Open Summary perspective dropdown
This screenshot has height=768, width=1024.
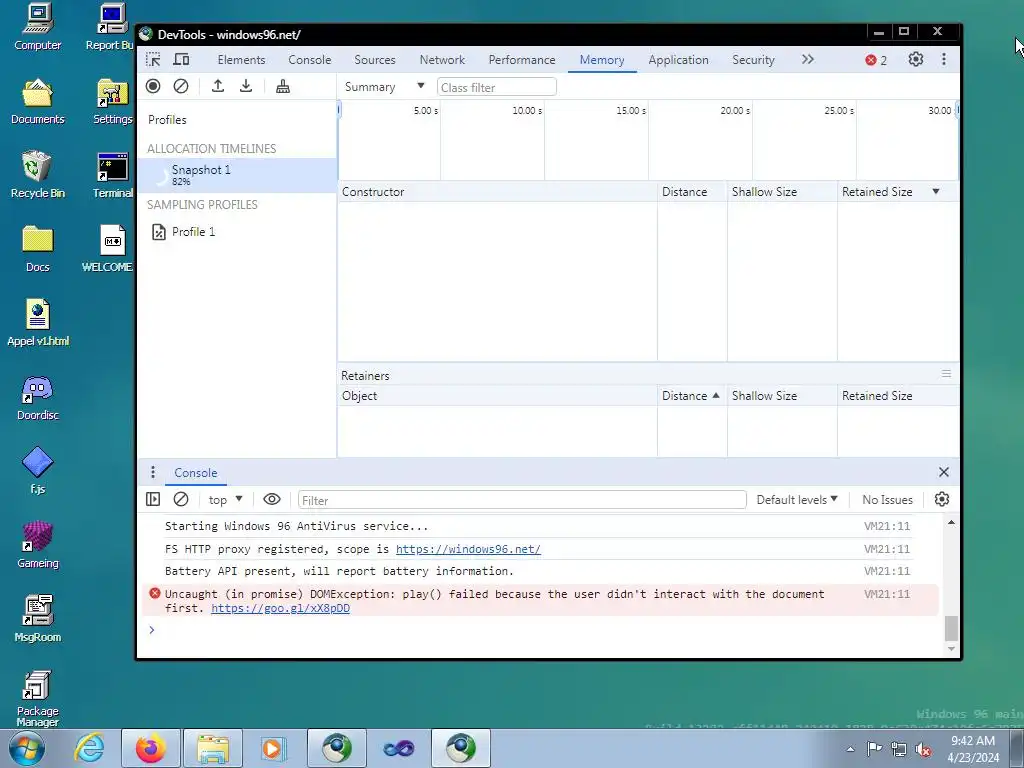385,87
